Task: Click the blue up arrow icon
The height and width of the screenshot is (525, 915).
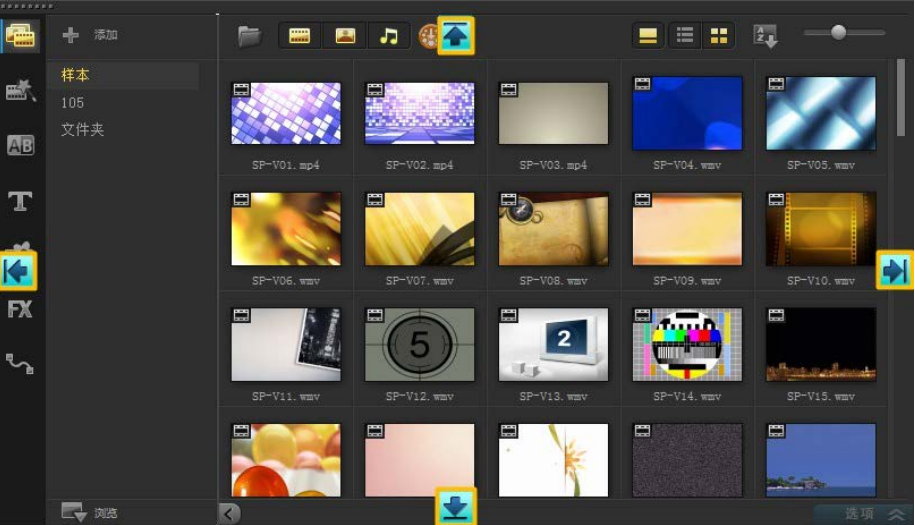Action: tap(456, 36)
